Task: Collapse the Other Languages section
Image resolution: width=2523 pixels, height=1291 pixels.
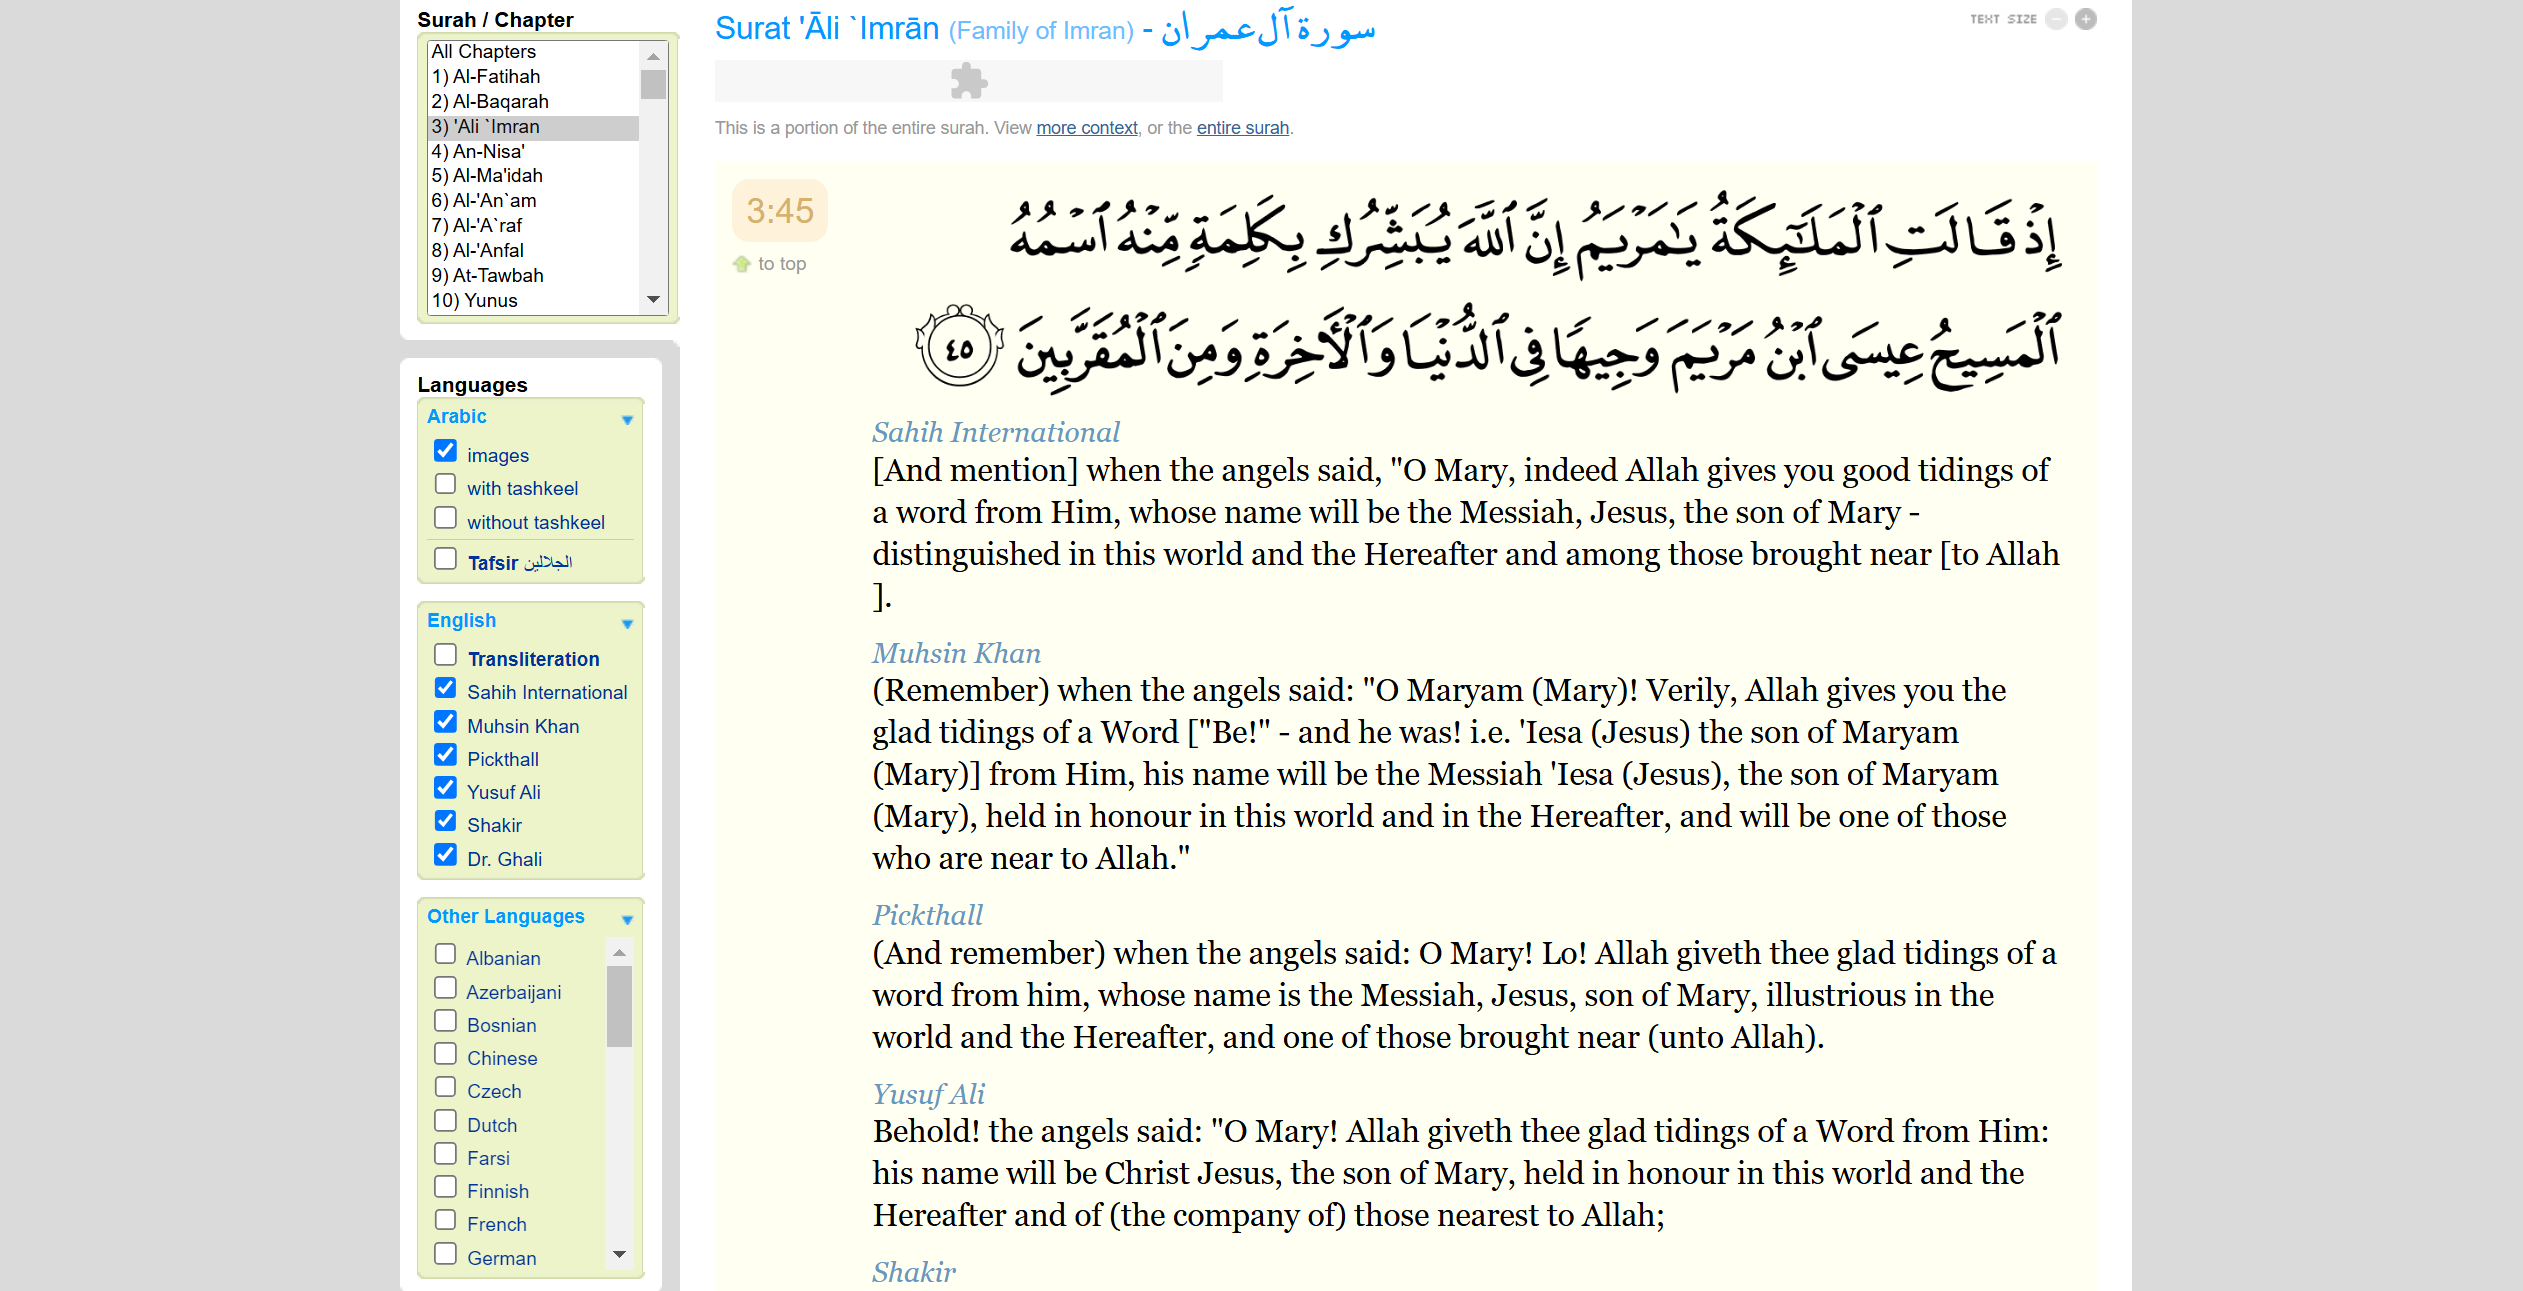Action: 627,920
